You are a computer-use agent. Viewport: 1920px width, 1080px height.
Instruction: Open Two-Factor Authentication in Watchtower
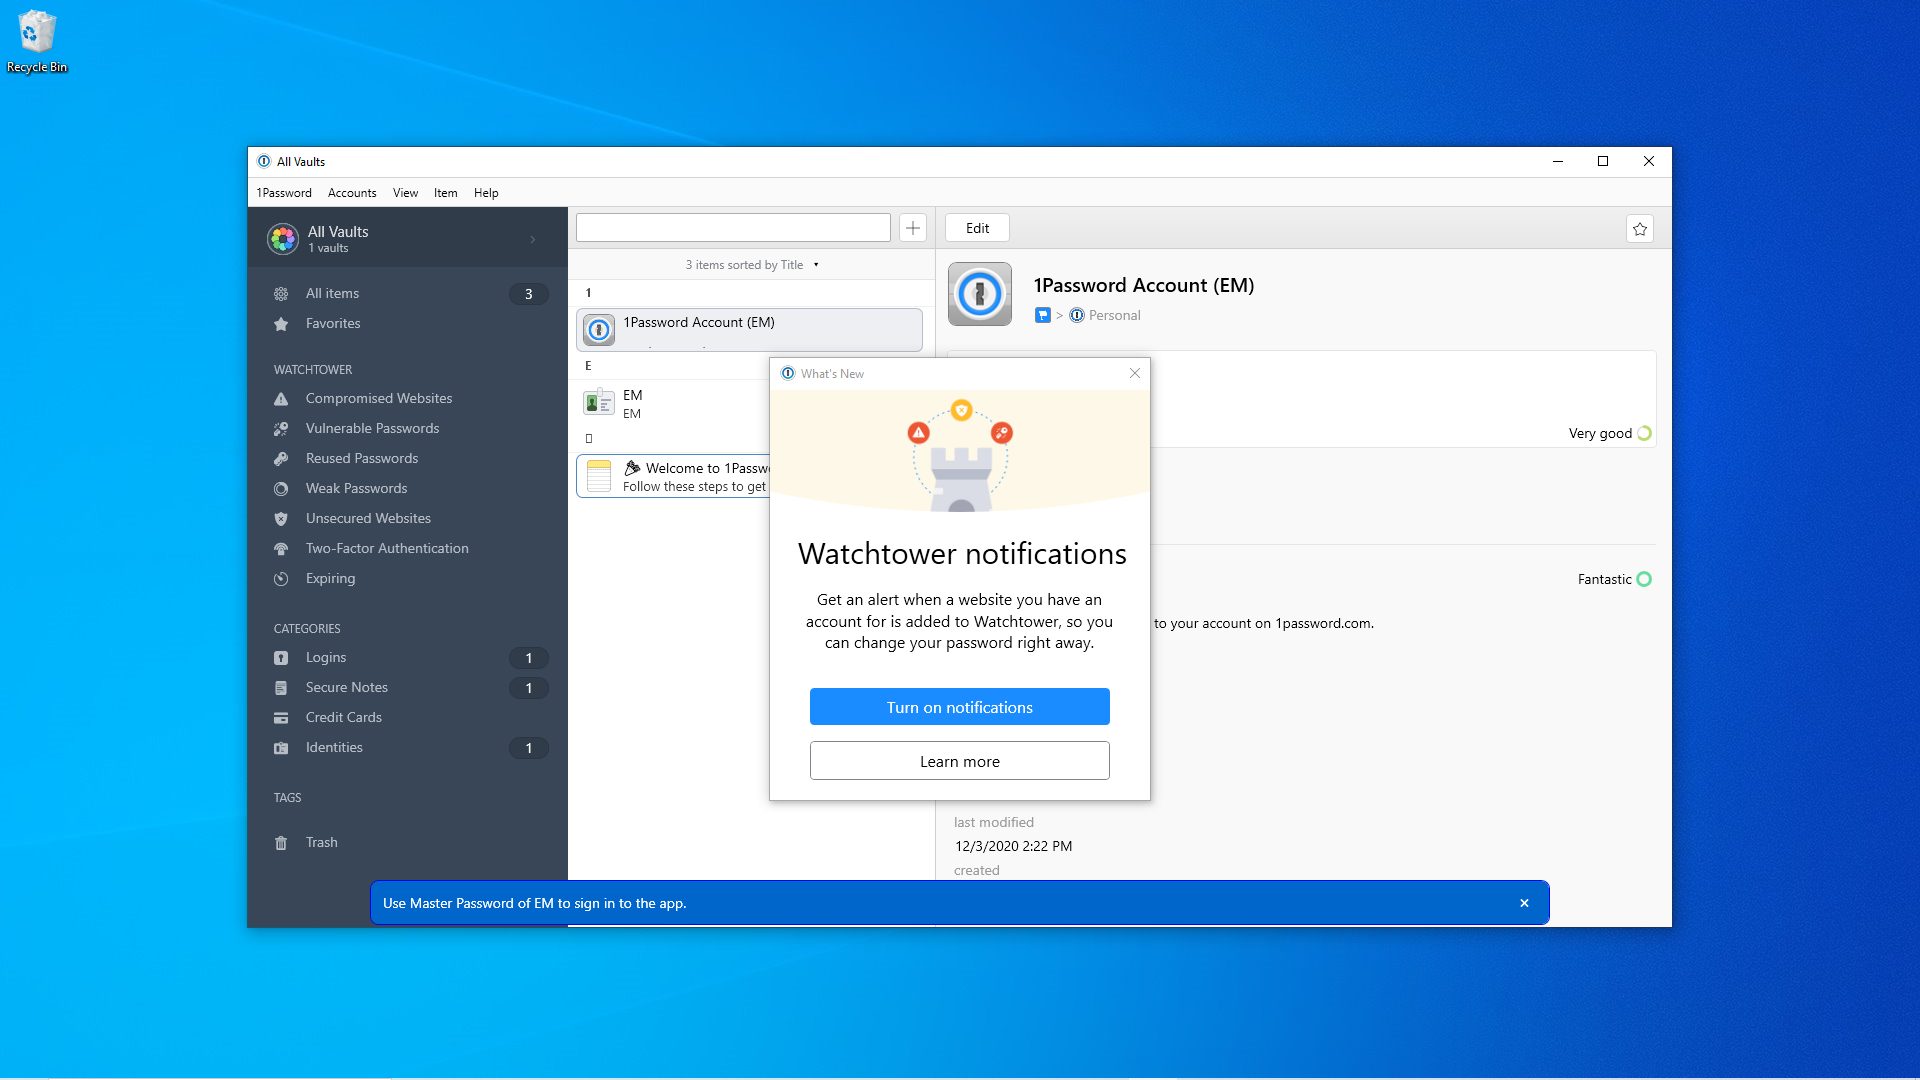click(387, 549)
